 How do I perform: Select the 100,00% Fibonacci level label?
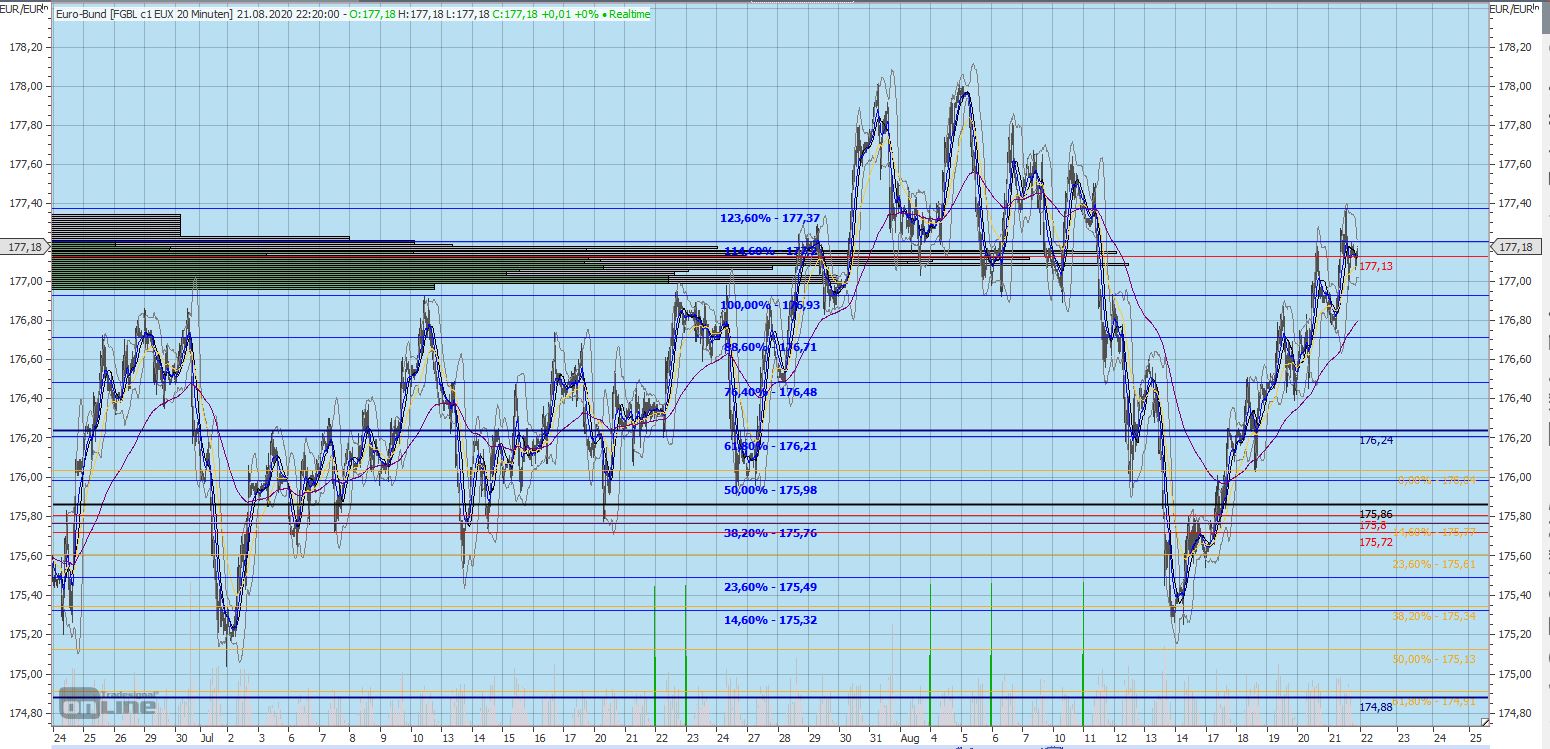tap(769, 305)
